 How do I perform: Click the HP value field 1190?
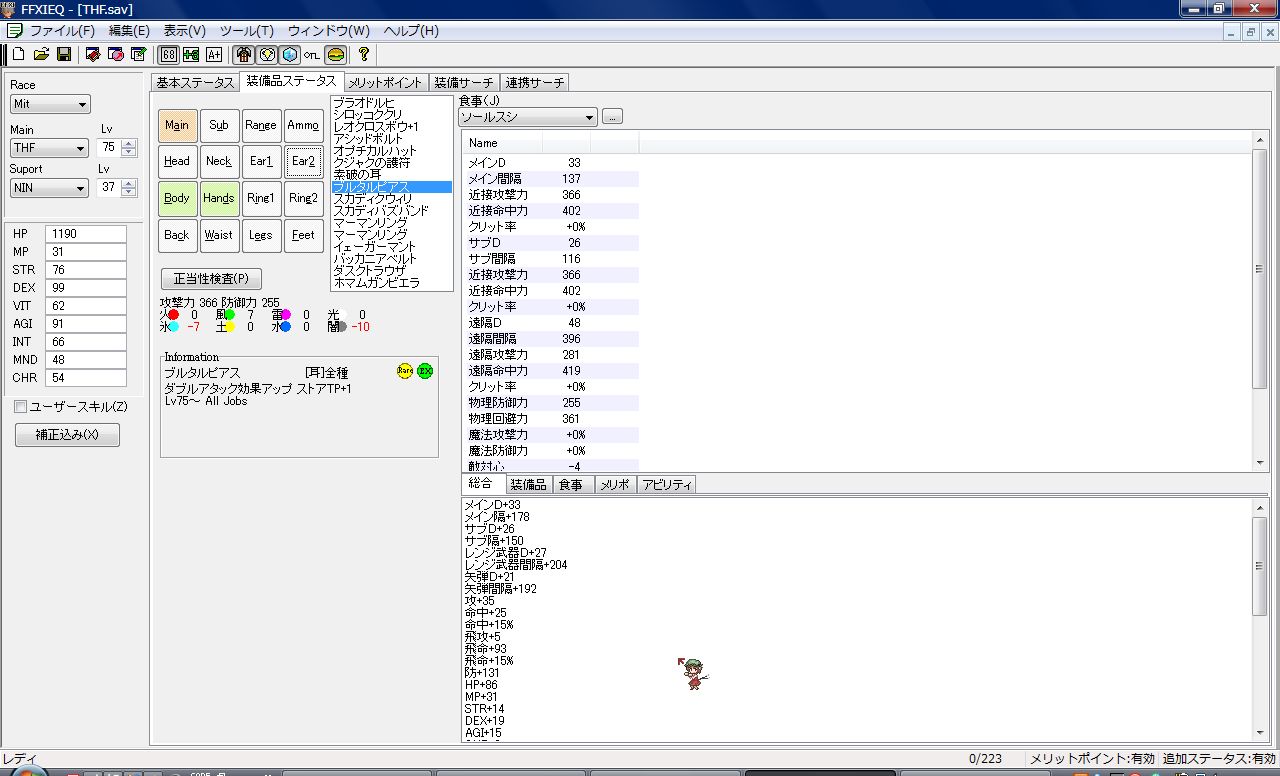click(x=86, y=234)
